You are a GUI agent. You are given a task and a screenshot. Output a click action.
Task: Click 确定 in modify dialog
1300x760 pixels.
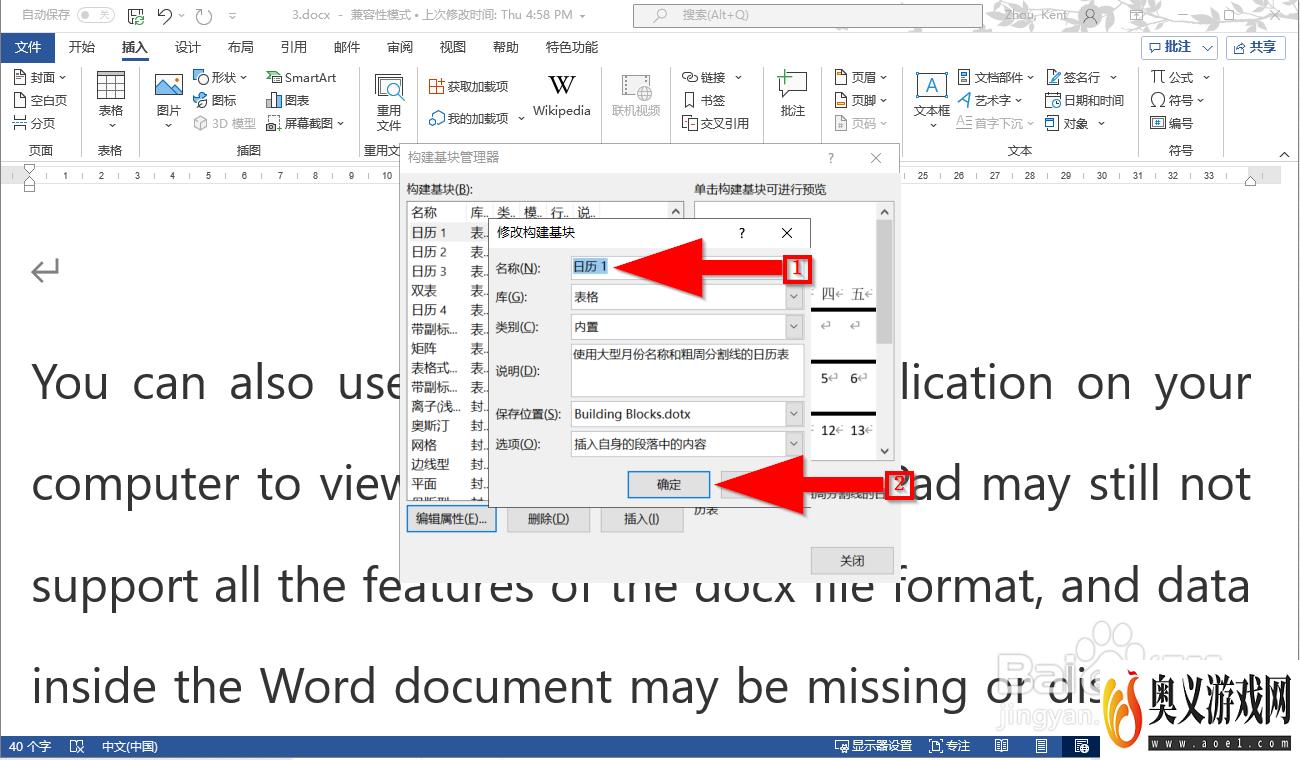[x=669, y=485]
